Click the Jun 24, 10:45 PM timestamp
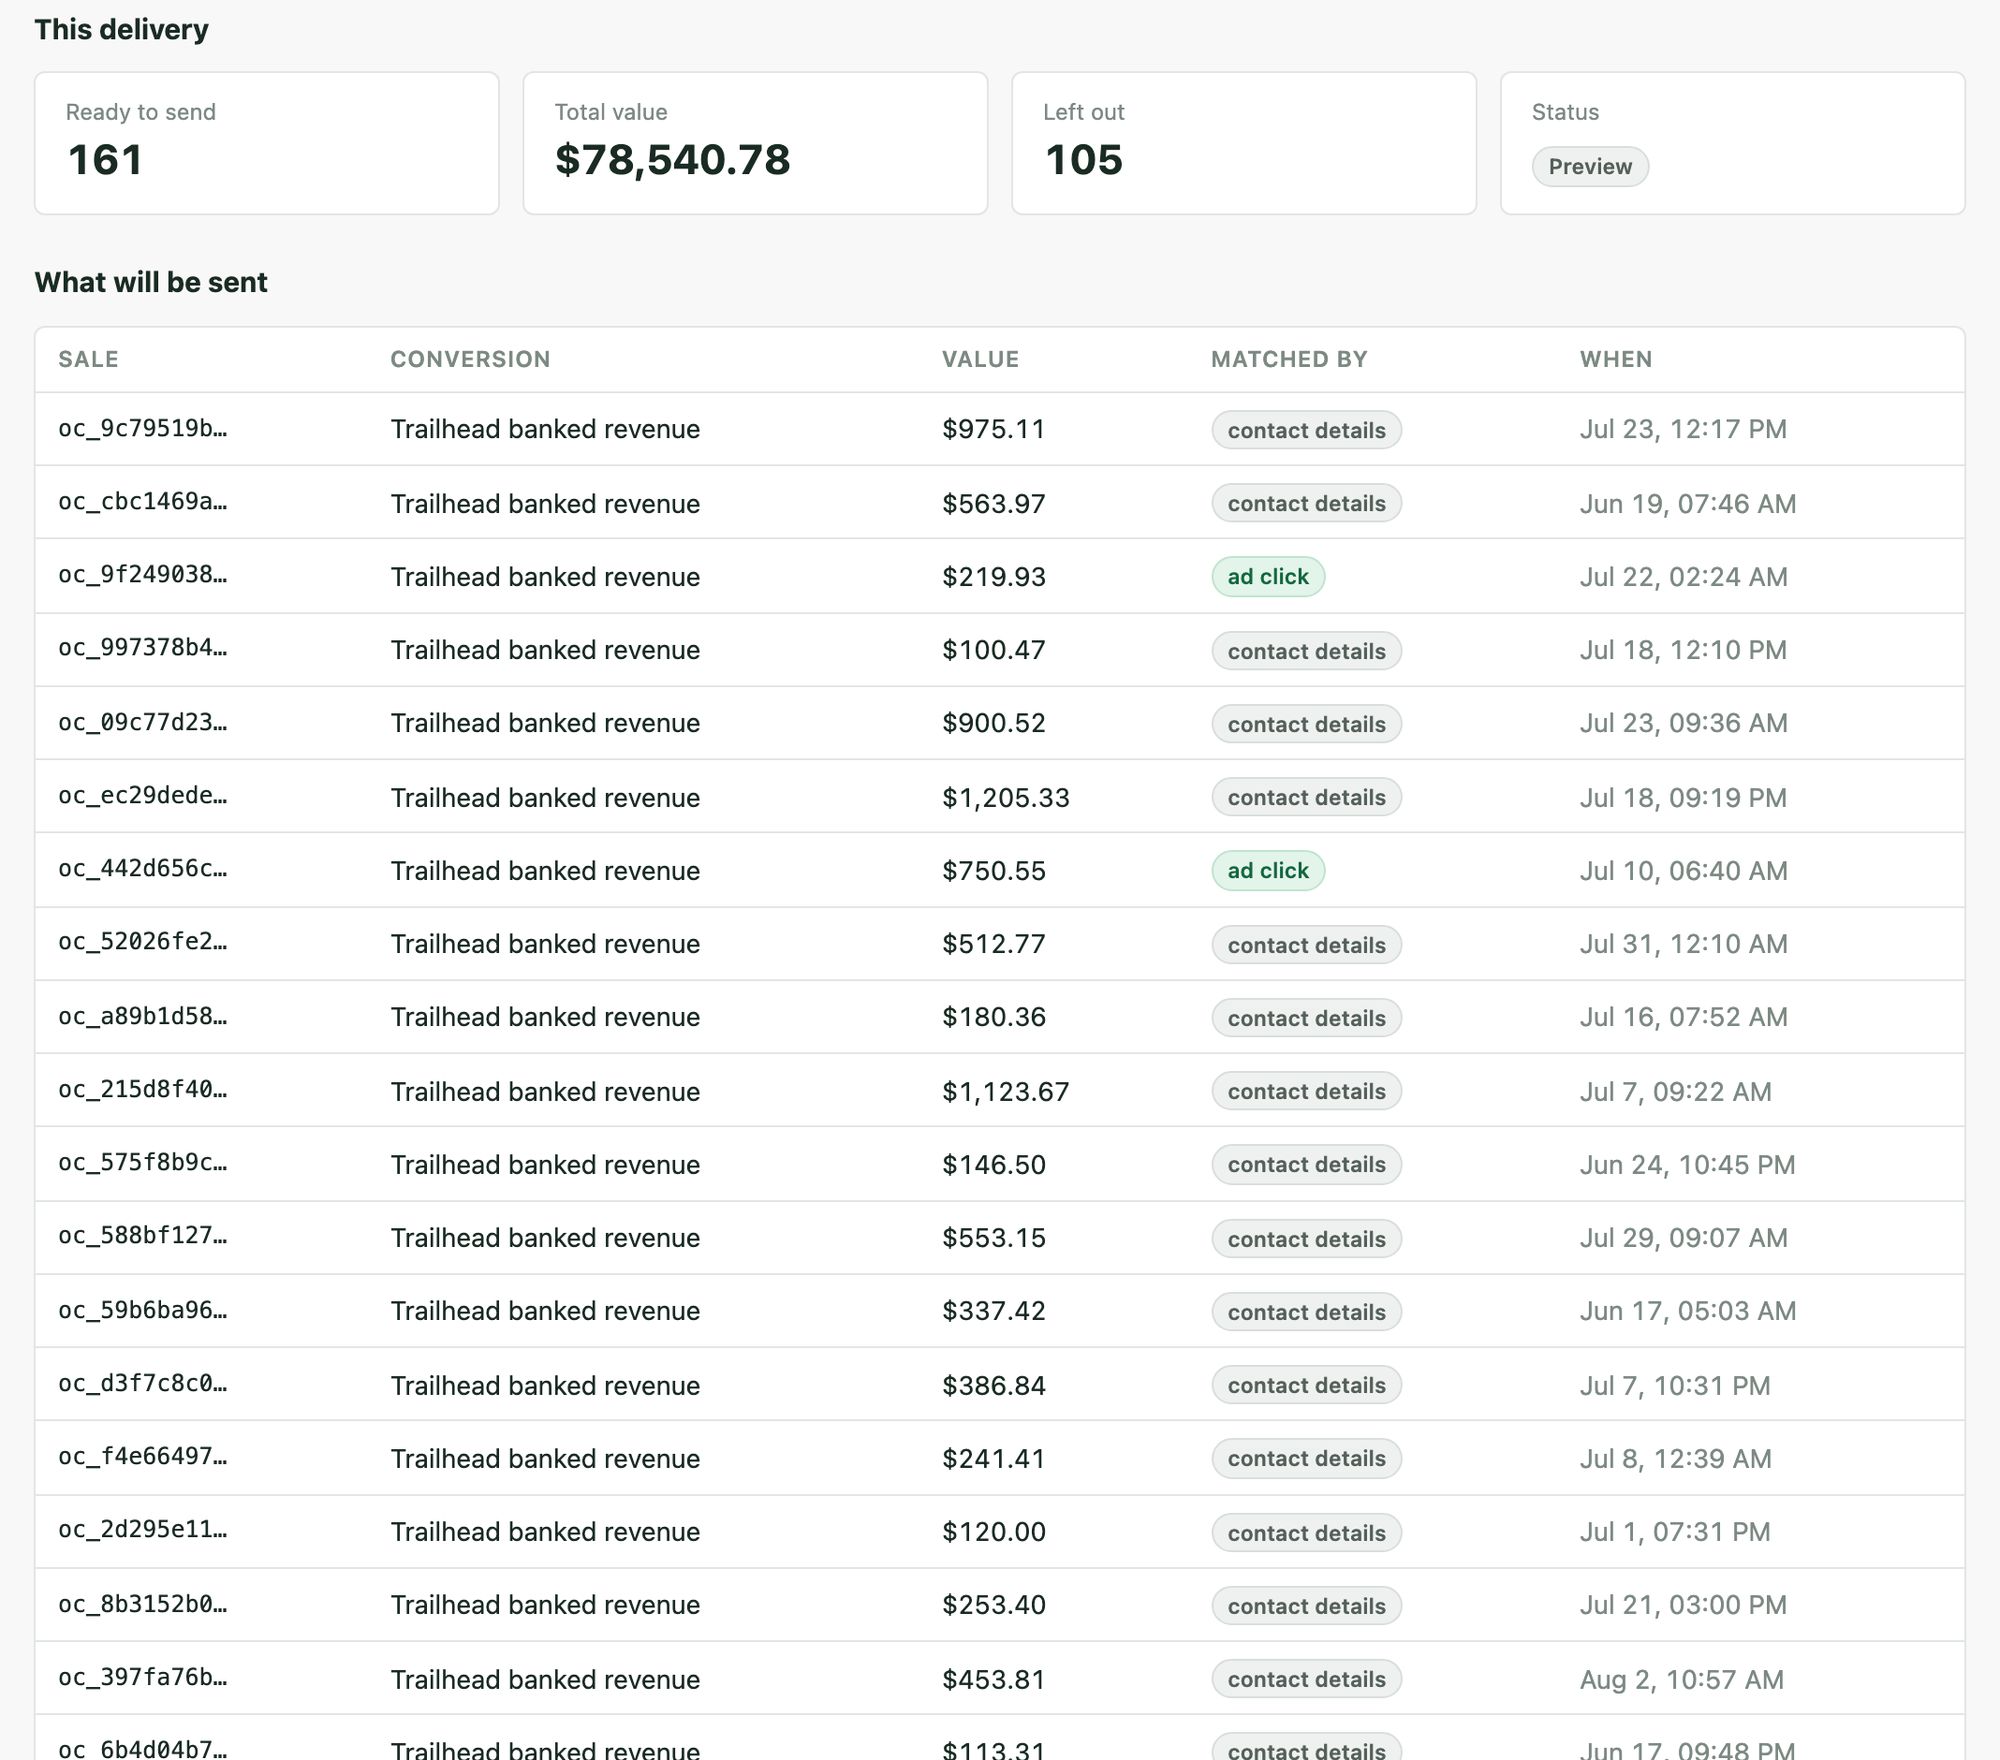 pyautogui.click(x=1688, y=1165)
